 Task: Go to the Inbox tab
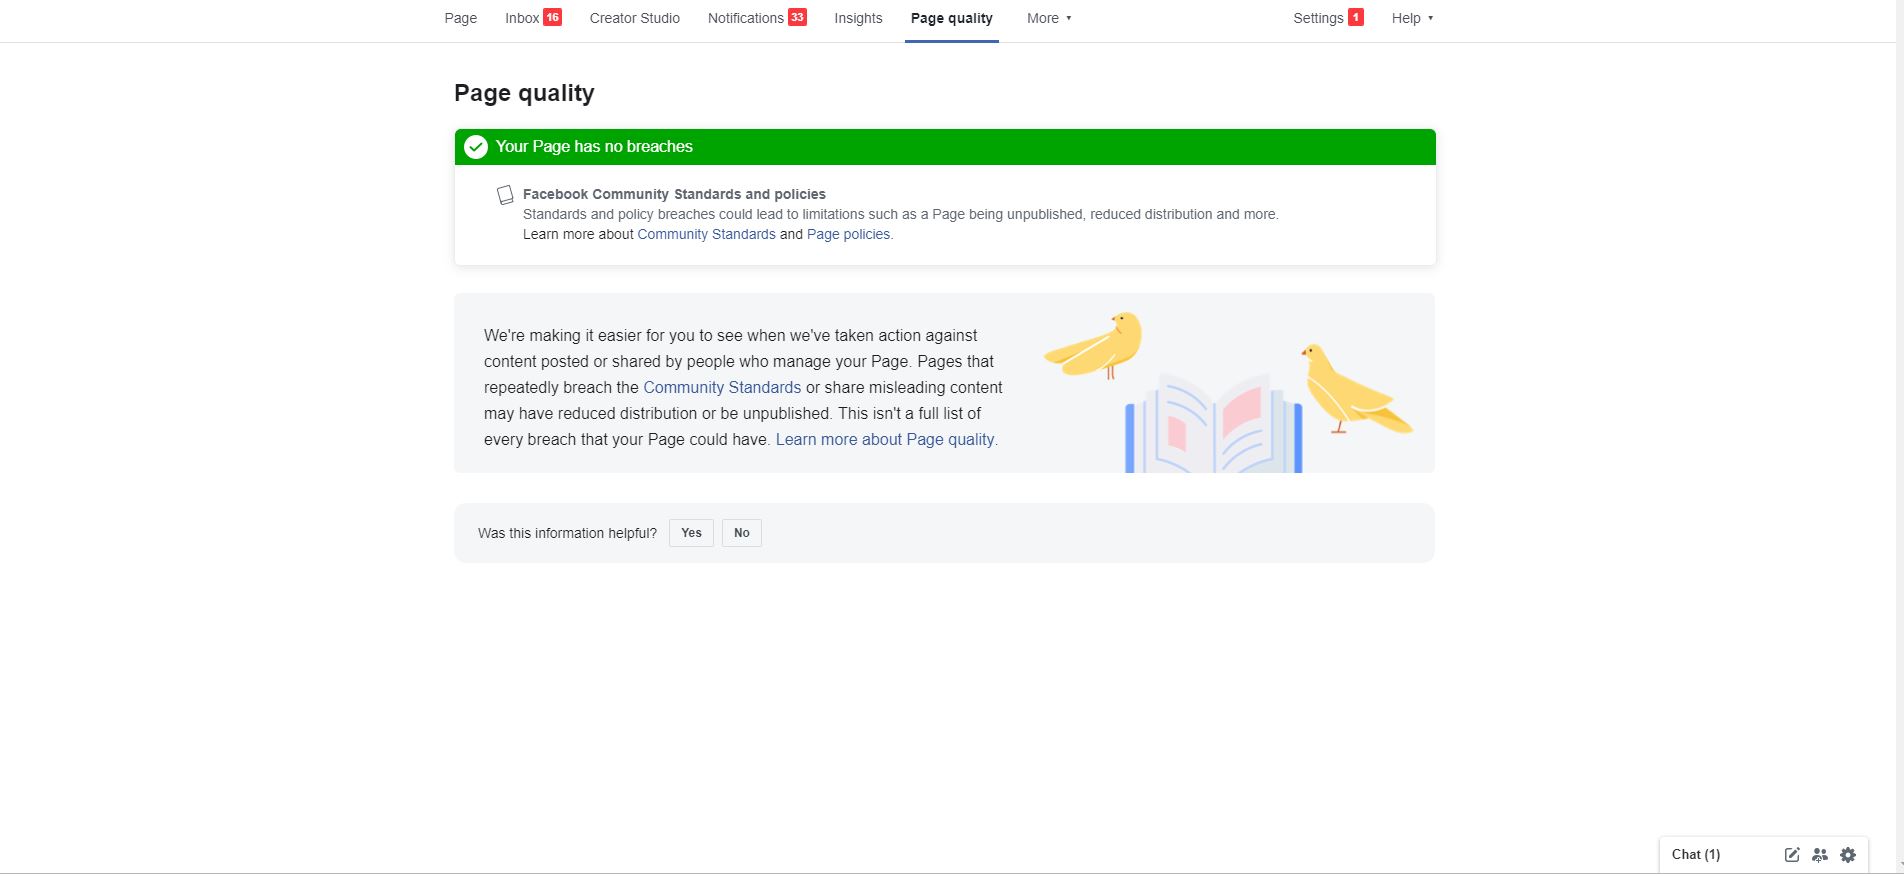[522, 18]
